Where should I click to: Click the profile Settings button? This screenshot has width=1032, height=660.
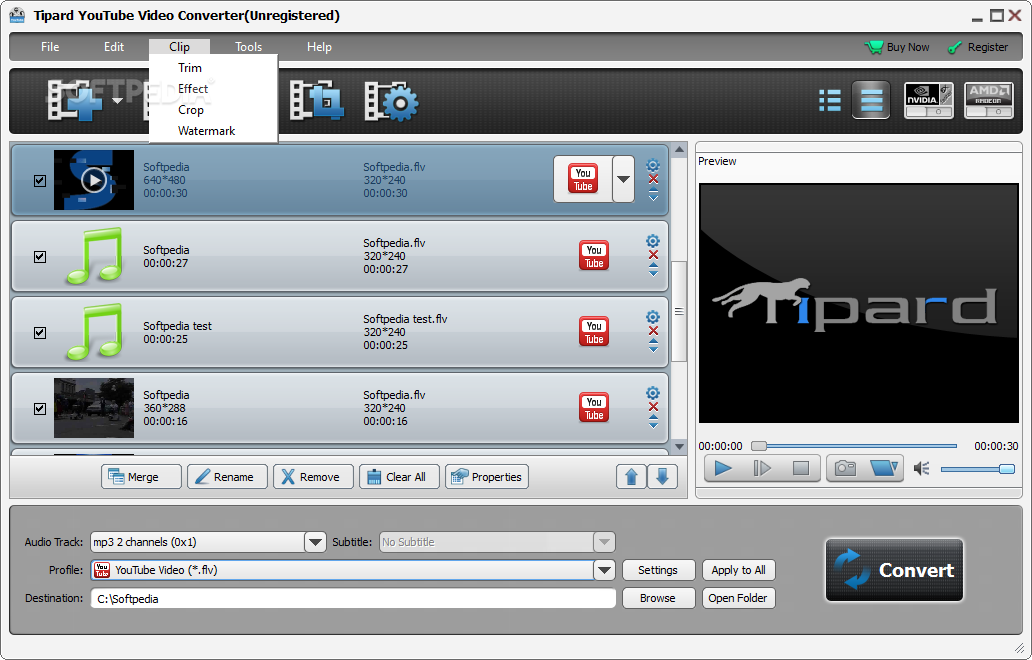(658, 570)
